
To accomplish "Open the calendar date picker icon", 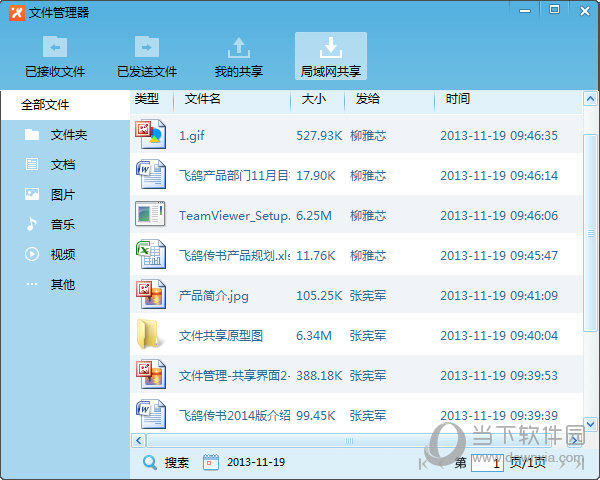I will tap(211, 462).
